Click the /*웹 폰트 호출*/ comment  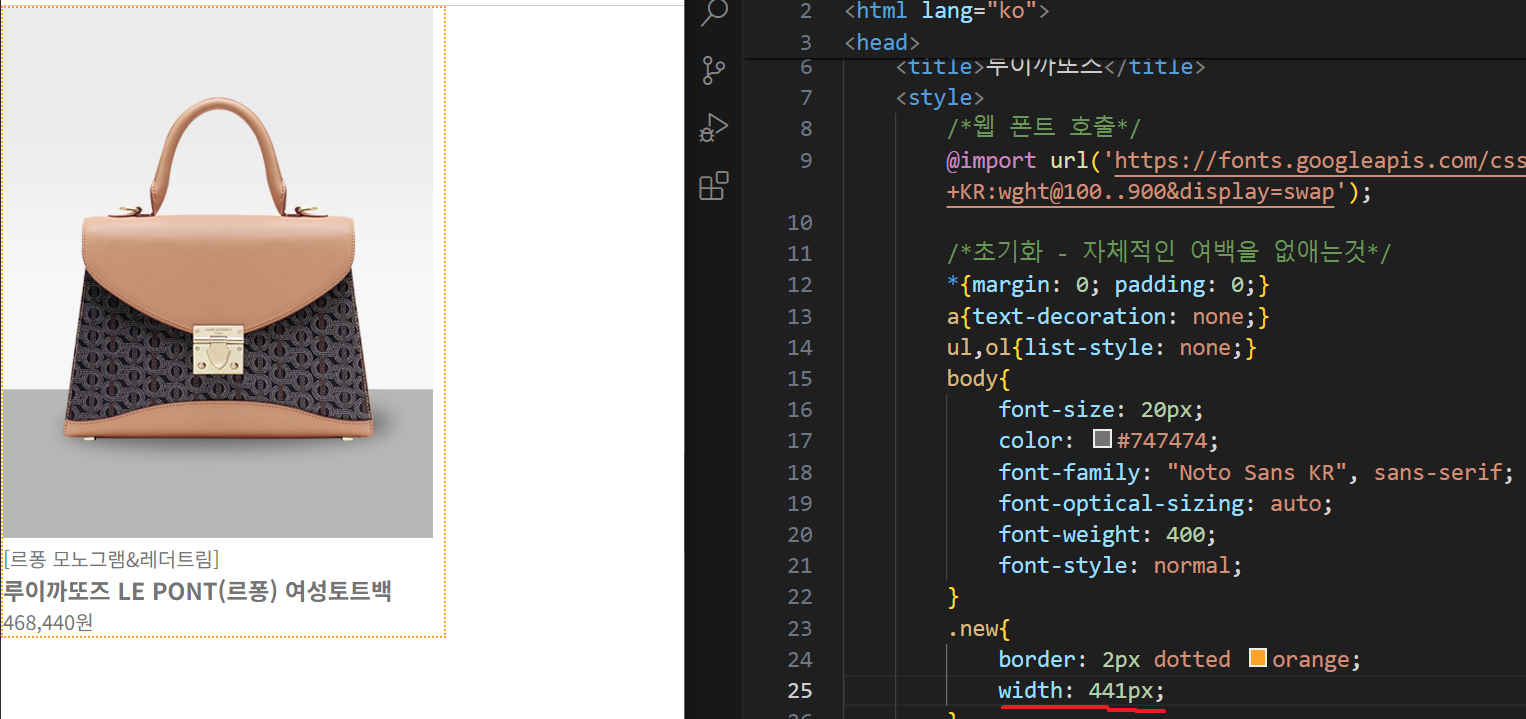(x=1044, y=129)
